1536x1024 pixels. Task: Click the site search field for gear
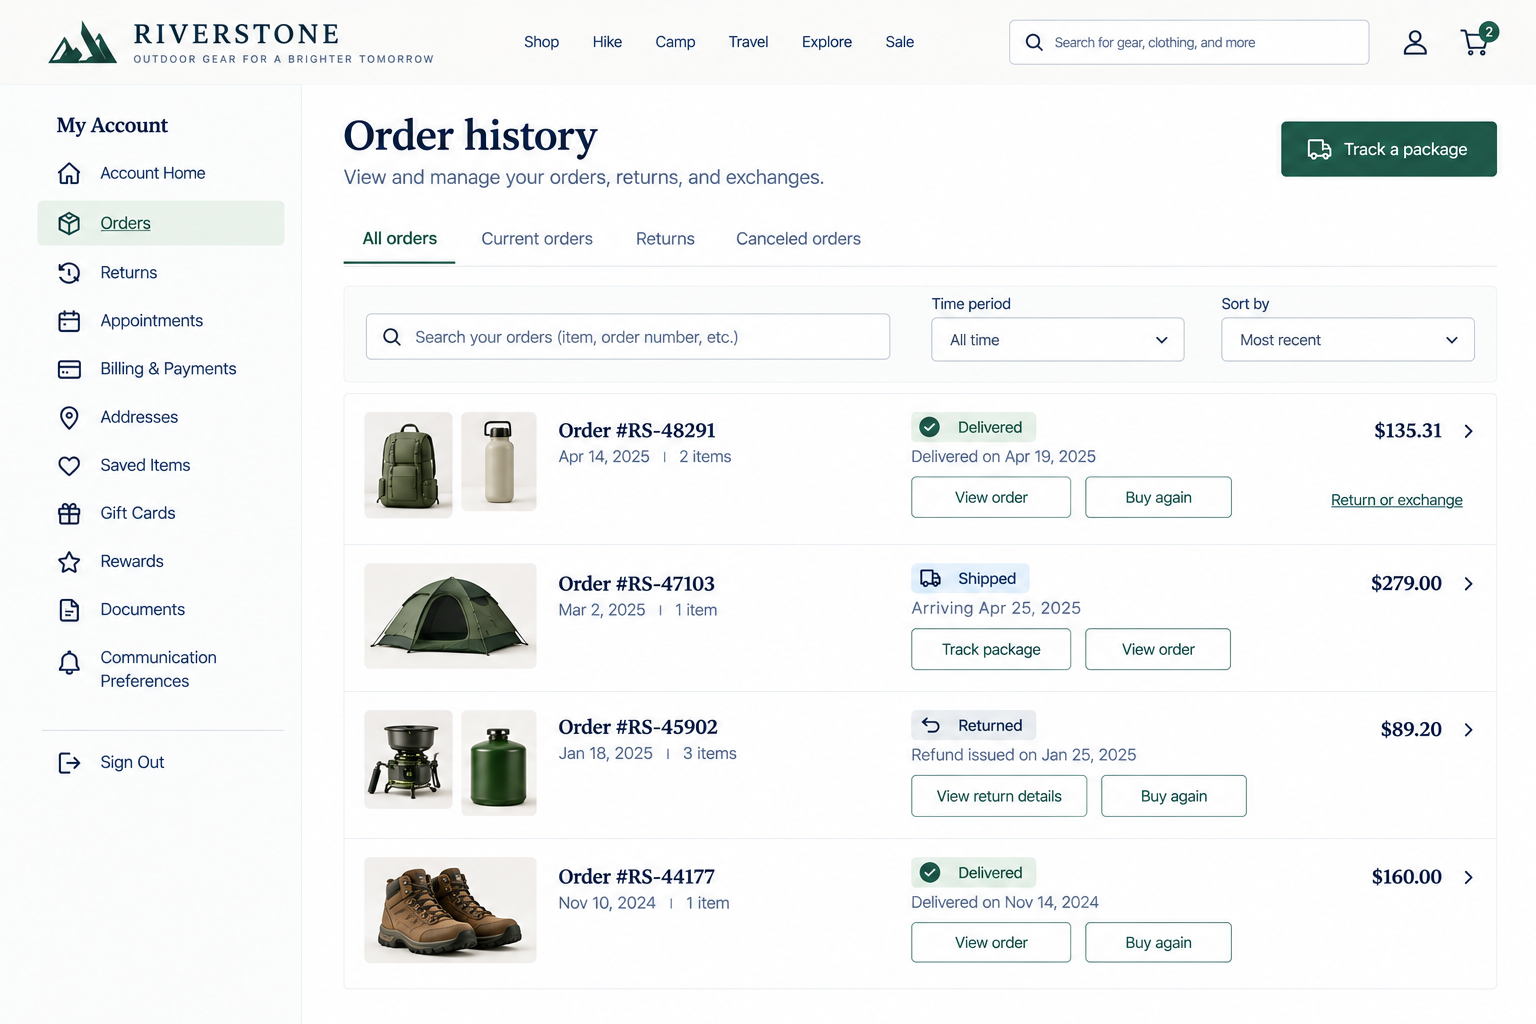click(x=1189, y=42)
